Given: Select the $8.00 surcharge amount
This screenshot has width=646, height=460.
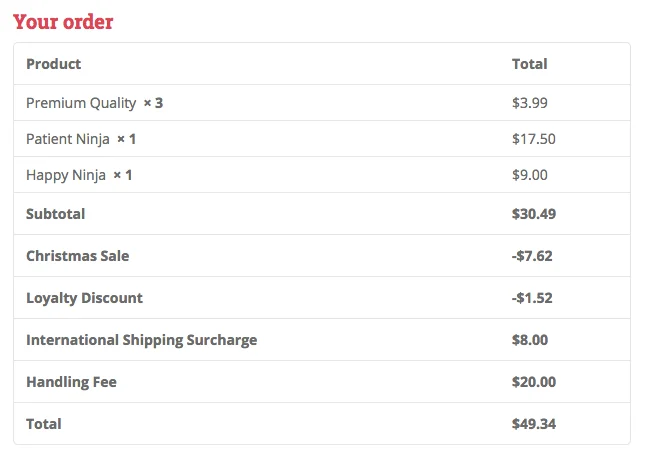Looking at the screenshot, I should (529, 340).
